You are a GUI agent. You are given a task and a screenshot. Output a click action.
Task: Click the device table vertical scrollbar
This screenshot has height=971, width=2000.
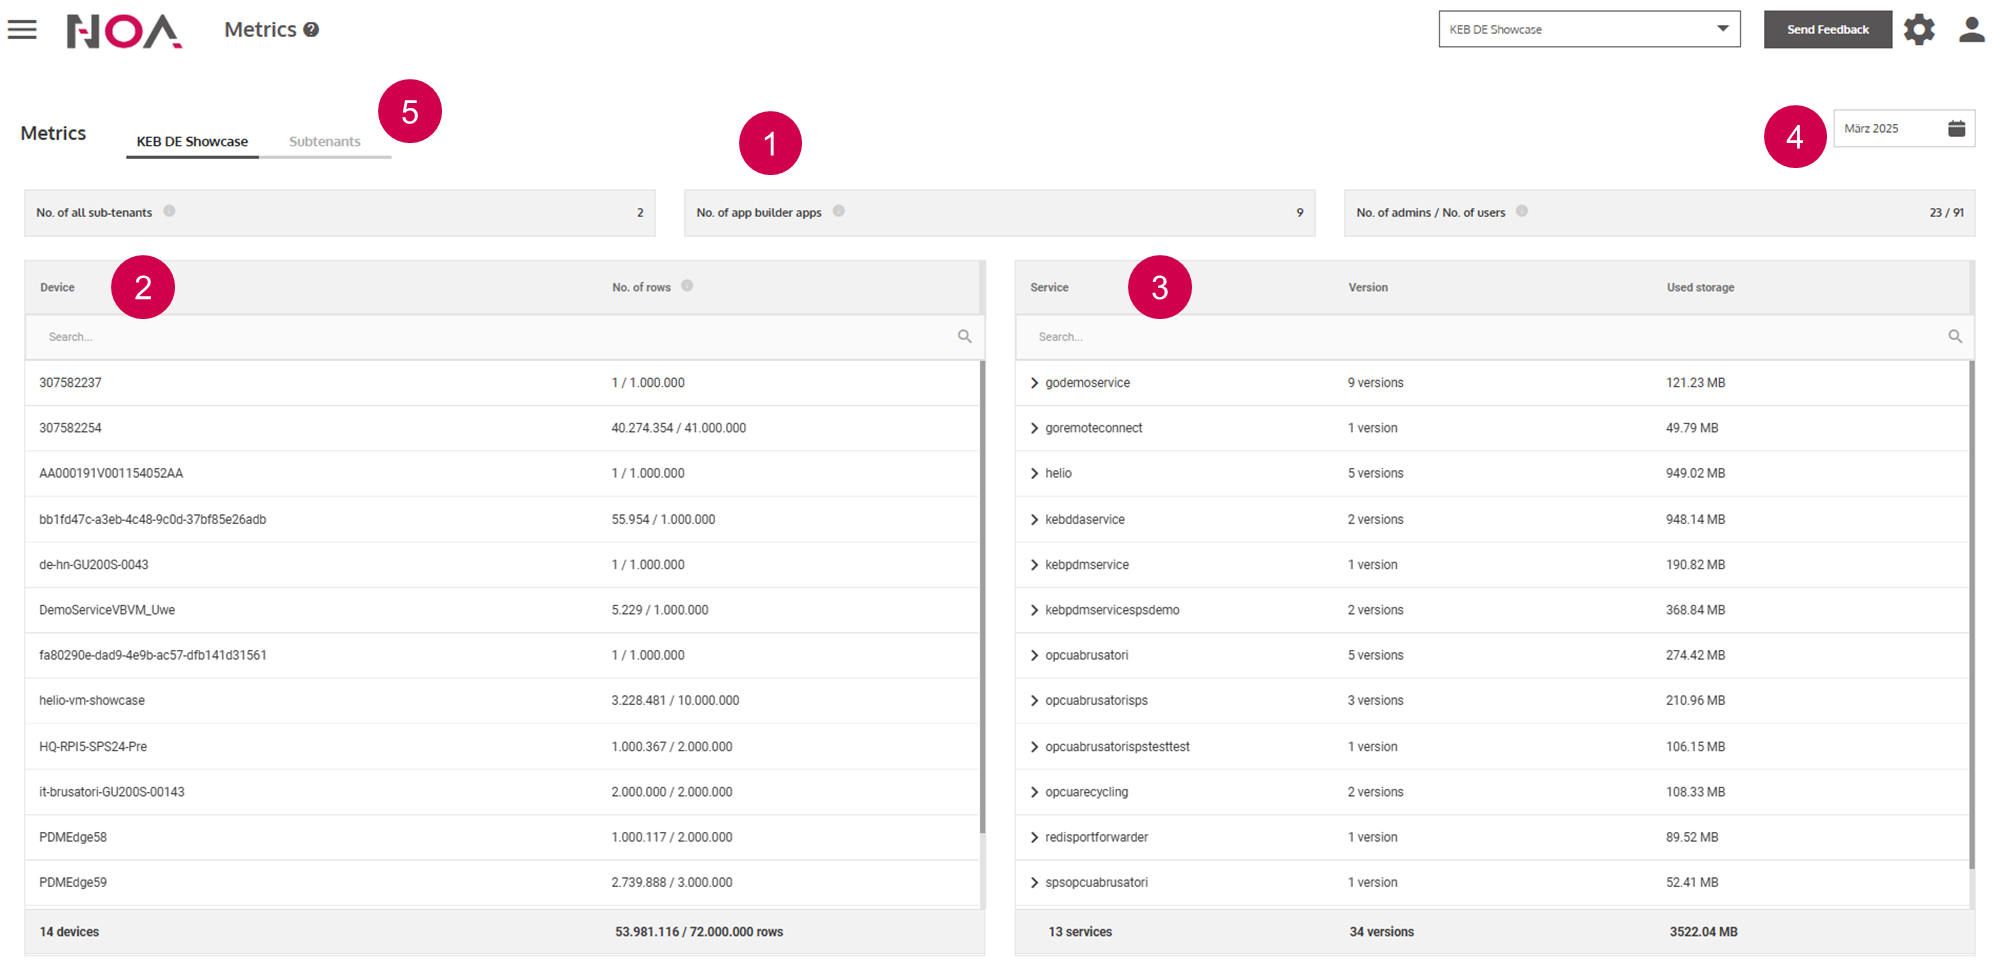[982, 600]
